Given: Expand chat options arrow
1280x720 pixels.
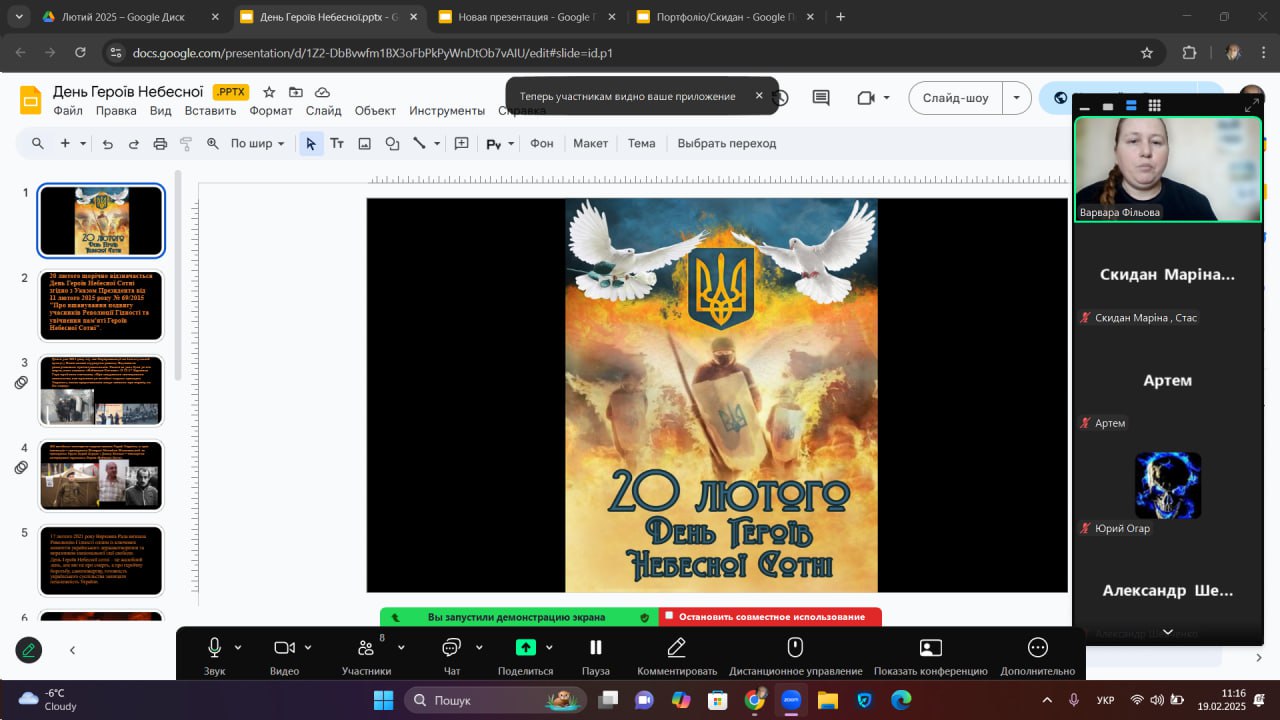Looking at the screenshot, I should coord(479,647).
